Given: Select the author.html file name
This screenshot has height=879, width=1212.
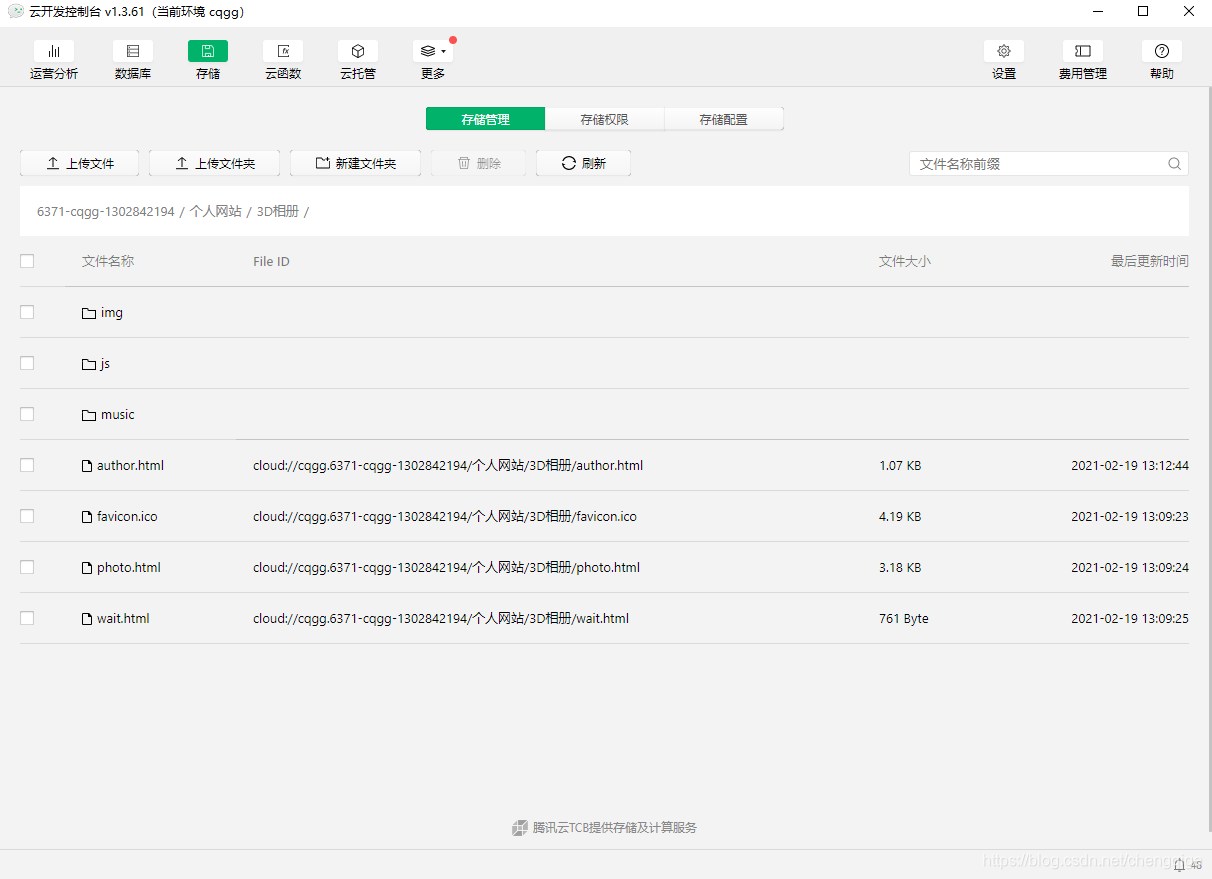Looking at the screenshot, I should click(x=130, y=466).
